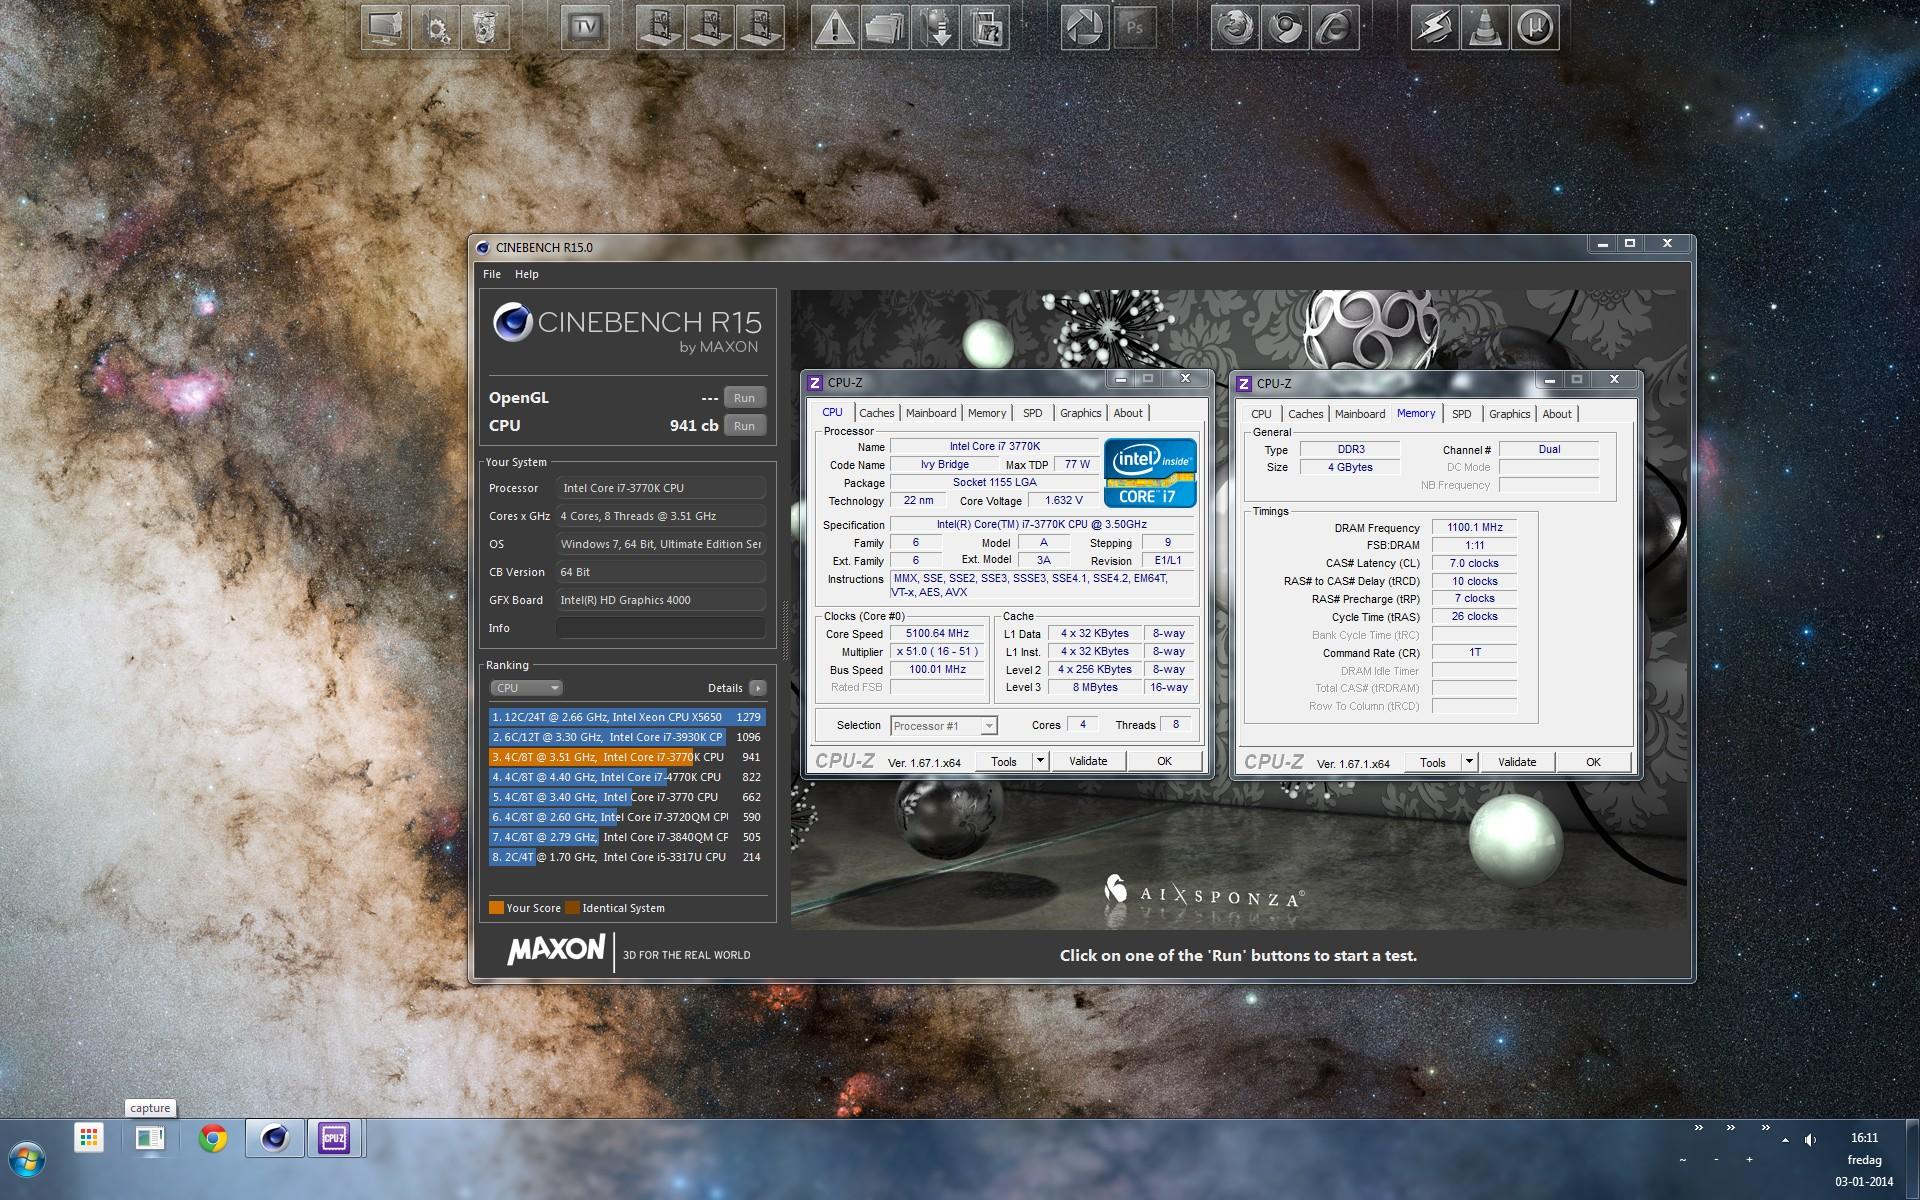Screen dimensions: 1920x1200
Task: Click the Info input field under Your System
Action: (661, 628)
